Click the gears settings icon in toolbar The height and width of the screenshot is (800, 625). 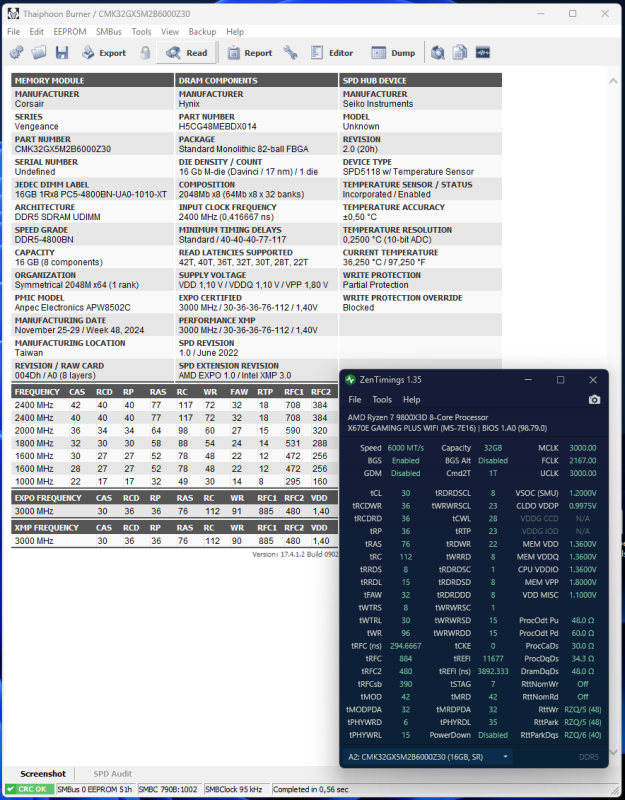[16, 53]
